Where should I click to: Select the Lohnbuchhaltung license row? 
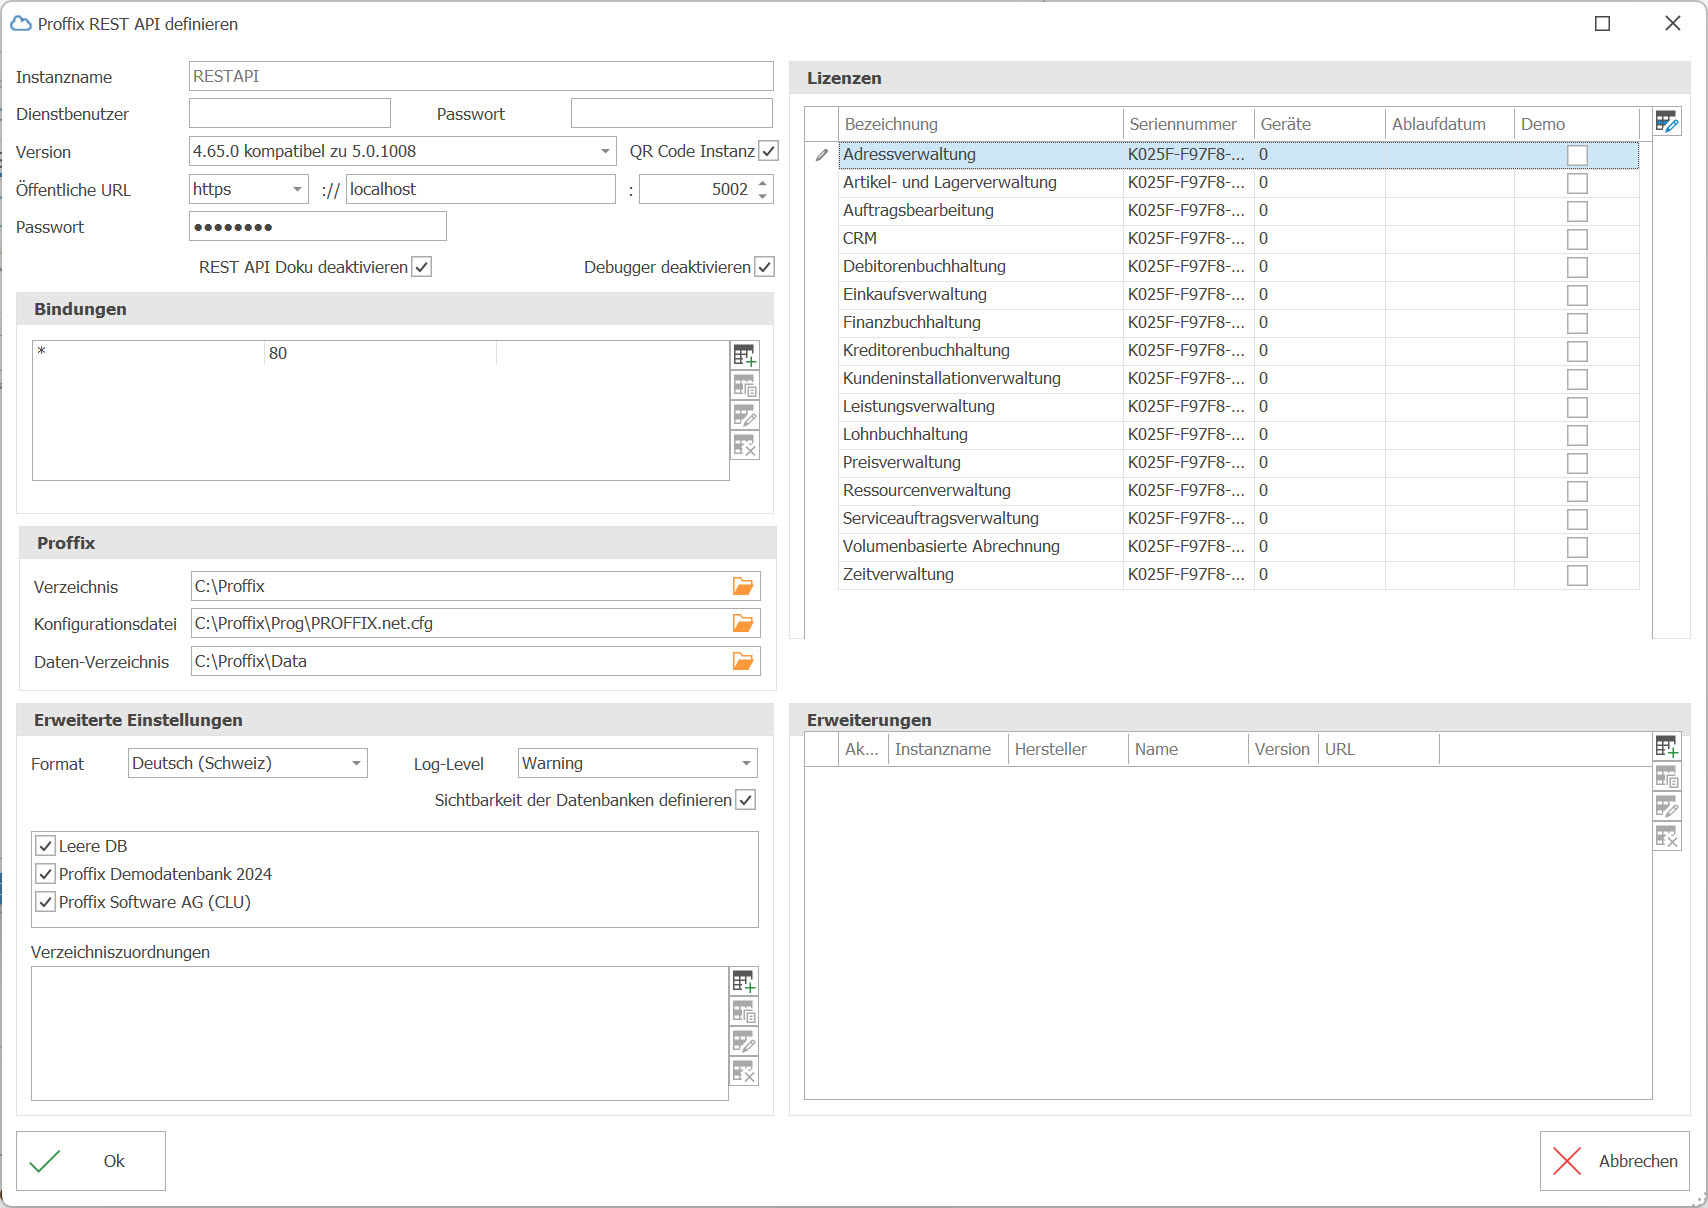tap(1238, 434)
